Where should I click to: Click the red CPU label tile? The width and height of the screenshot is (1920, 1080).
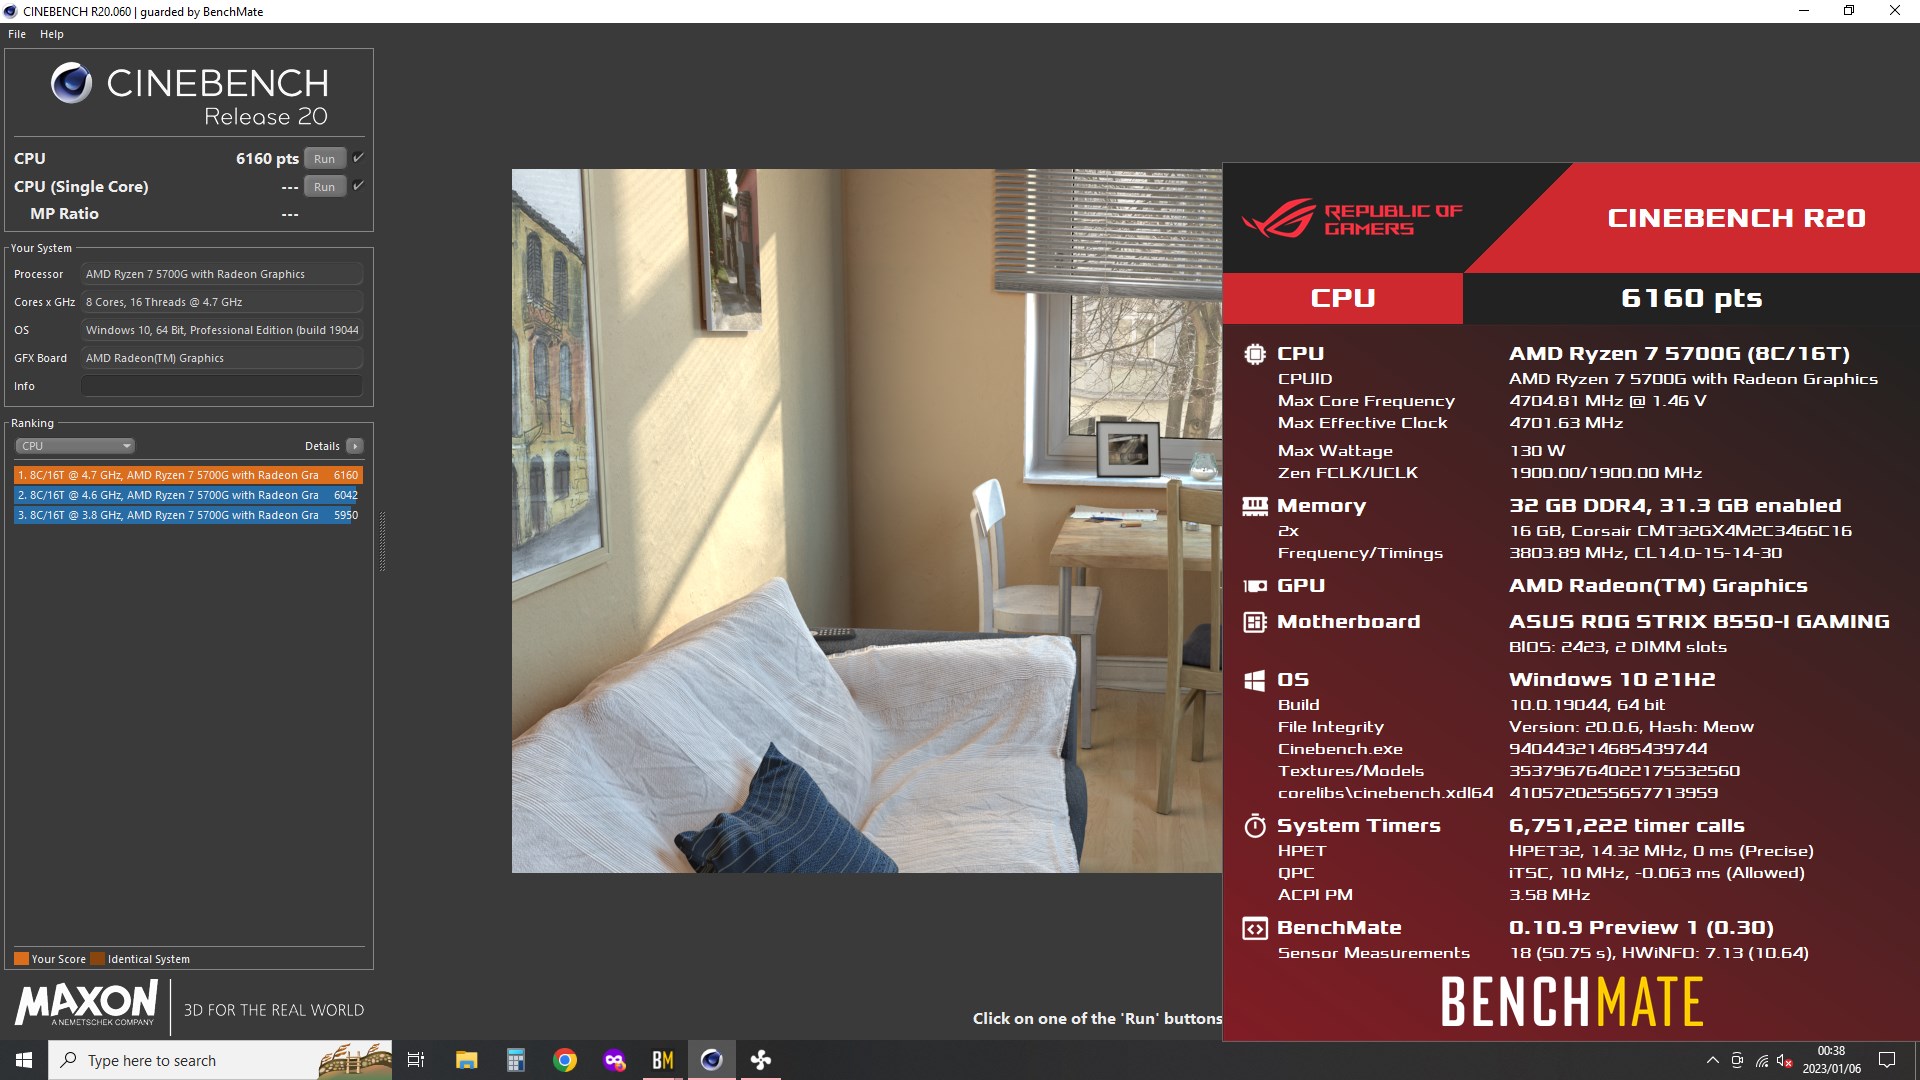(x=1342, y=298)
